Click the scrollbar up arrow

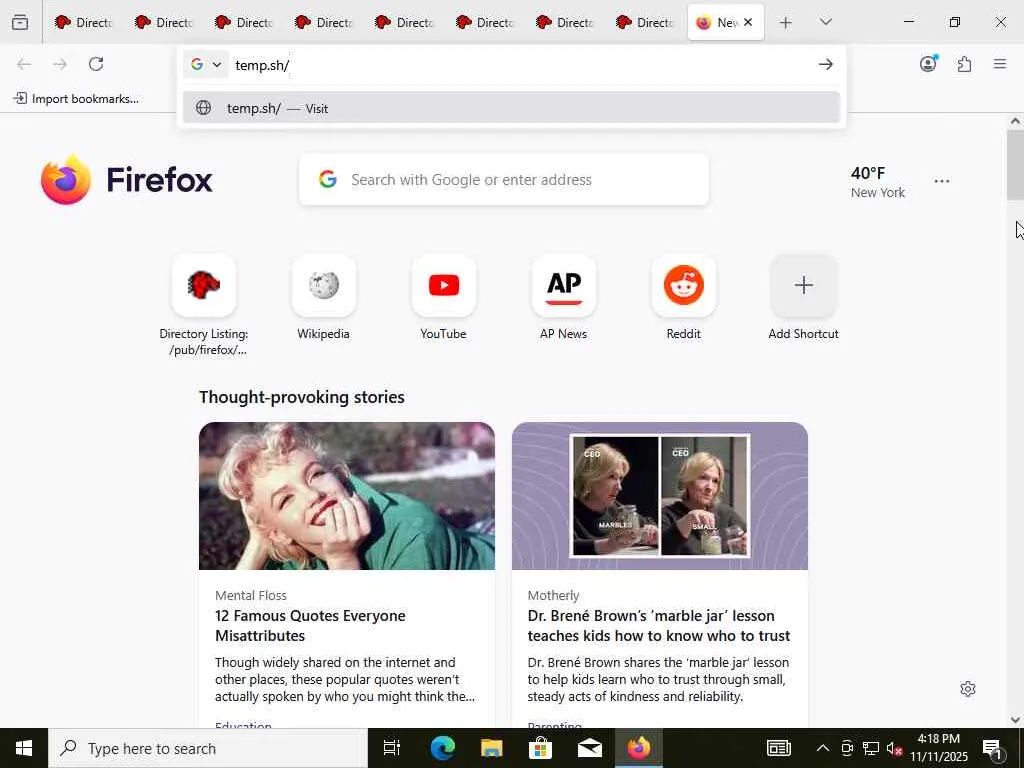click(1015, 121)
